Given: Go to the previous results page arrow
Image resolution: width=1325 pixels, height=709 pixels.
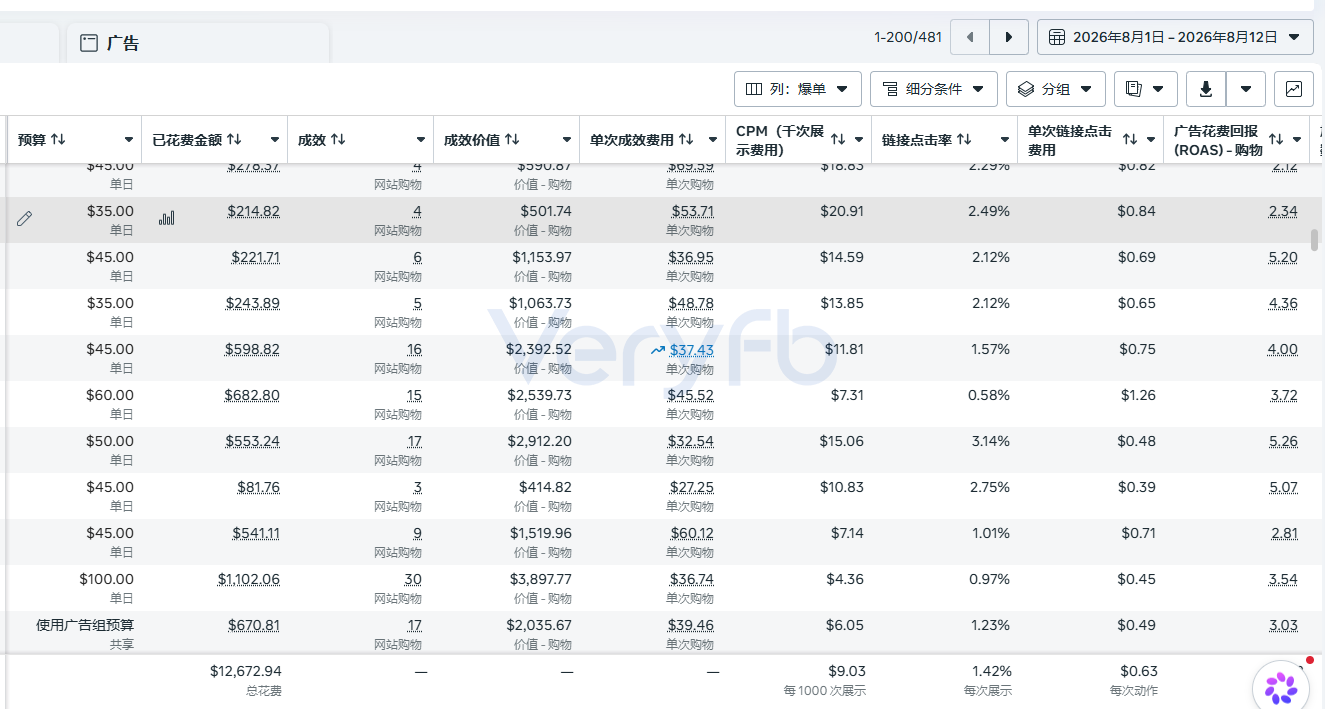Looking at the screenshot, I should point(970,37).
